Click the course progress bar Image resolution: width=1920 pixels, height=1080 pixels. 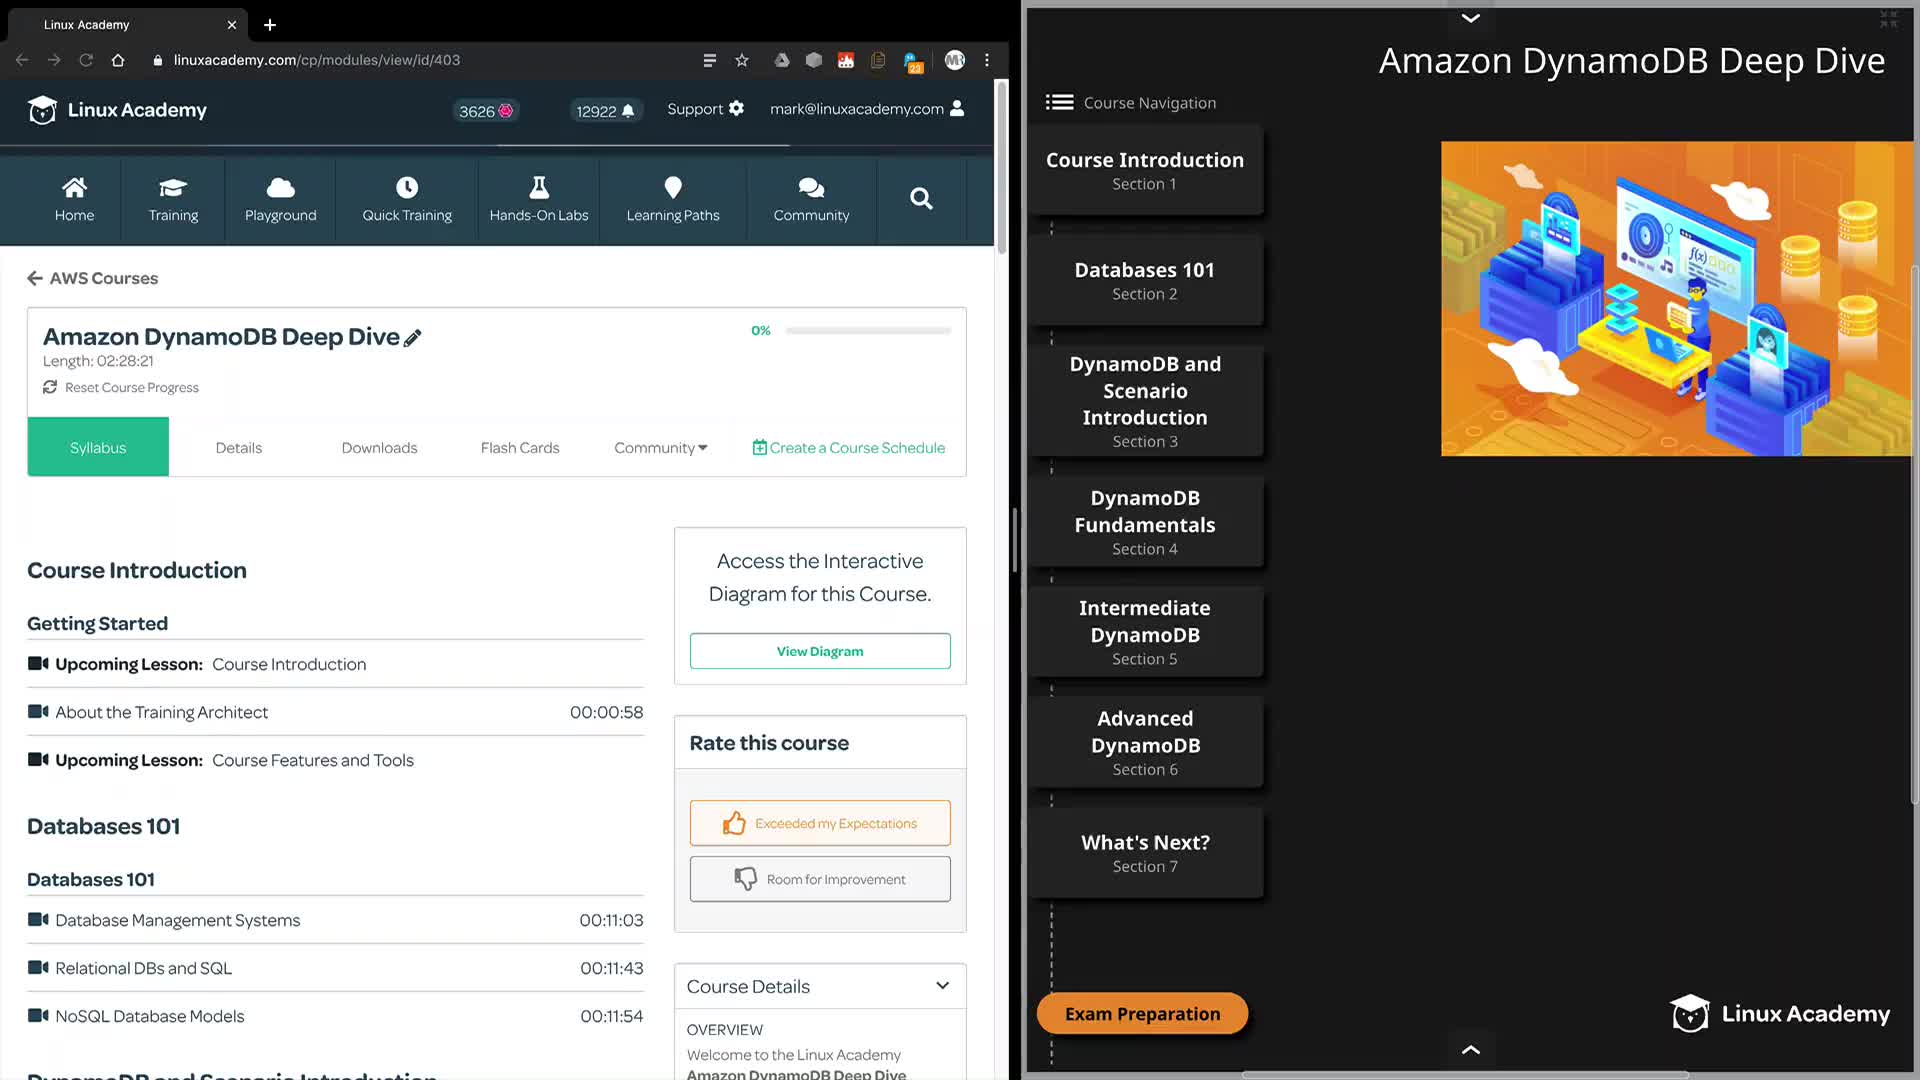point(867,331)
